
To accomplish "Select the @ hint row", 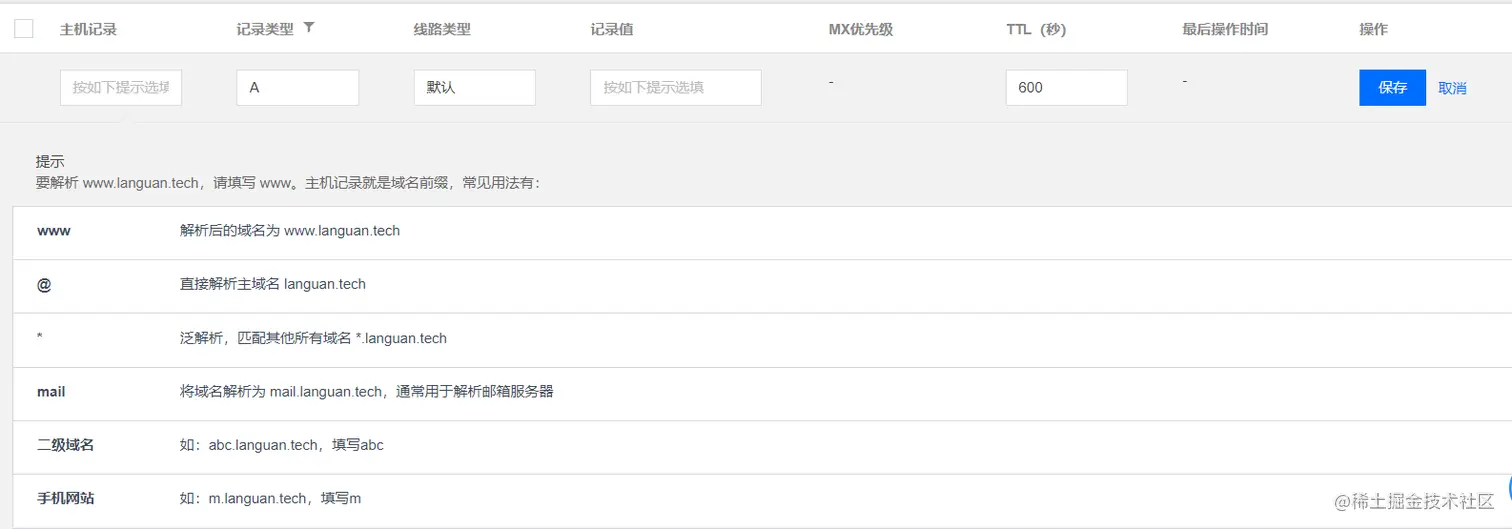I will (x=762, y=286).
